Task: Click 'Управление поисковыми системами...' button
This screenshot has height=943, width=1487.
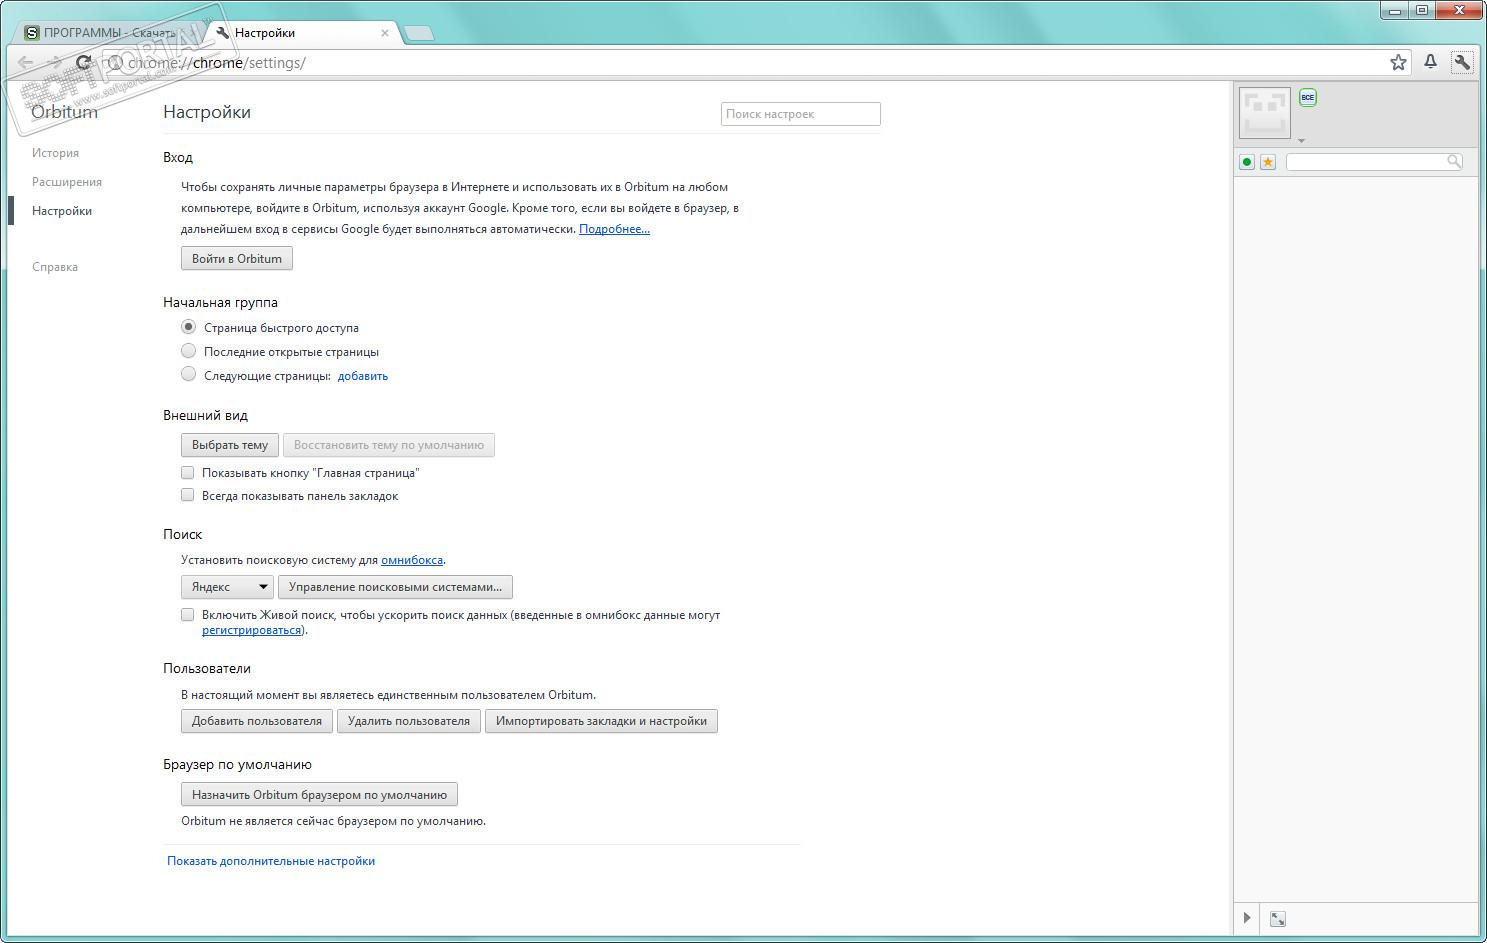Action: pyautogui.click(x=395, y=587)
